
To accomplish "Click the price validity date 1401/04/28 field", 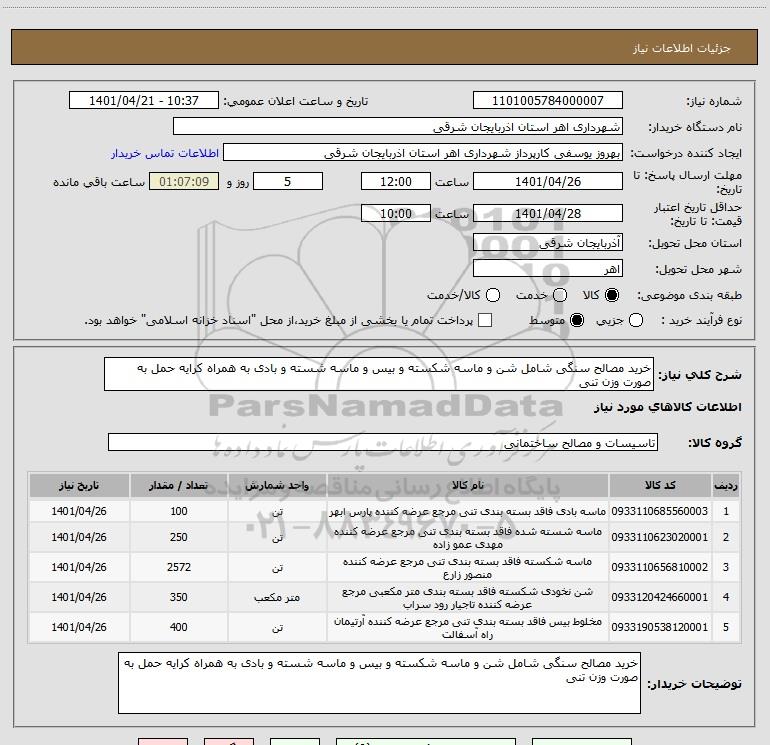I will point(548,214).
